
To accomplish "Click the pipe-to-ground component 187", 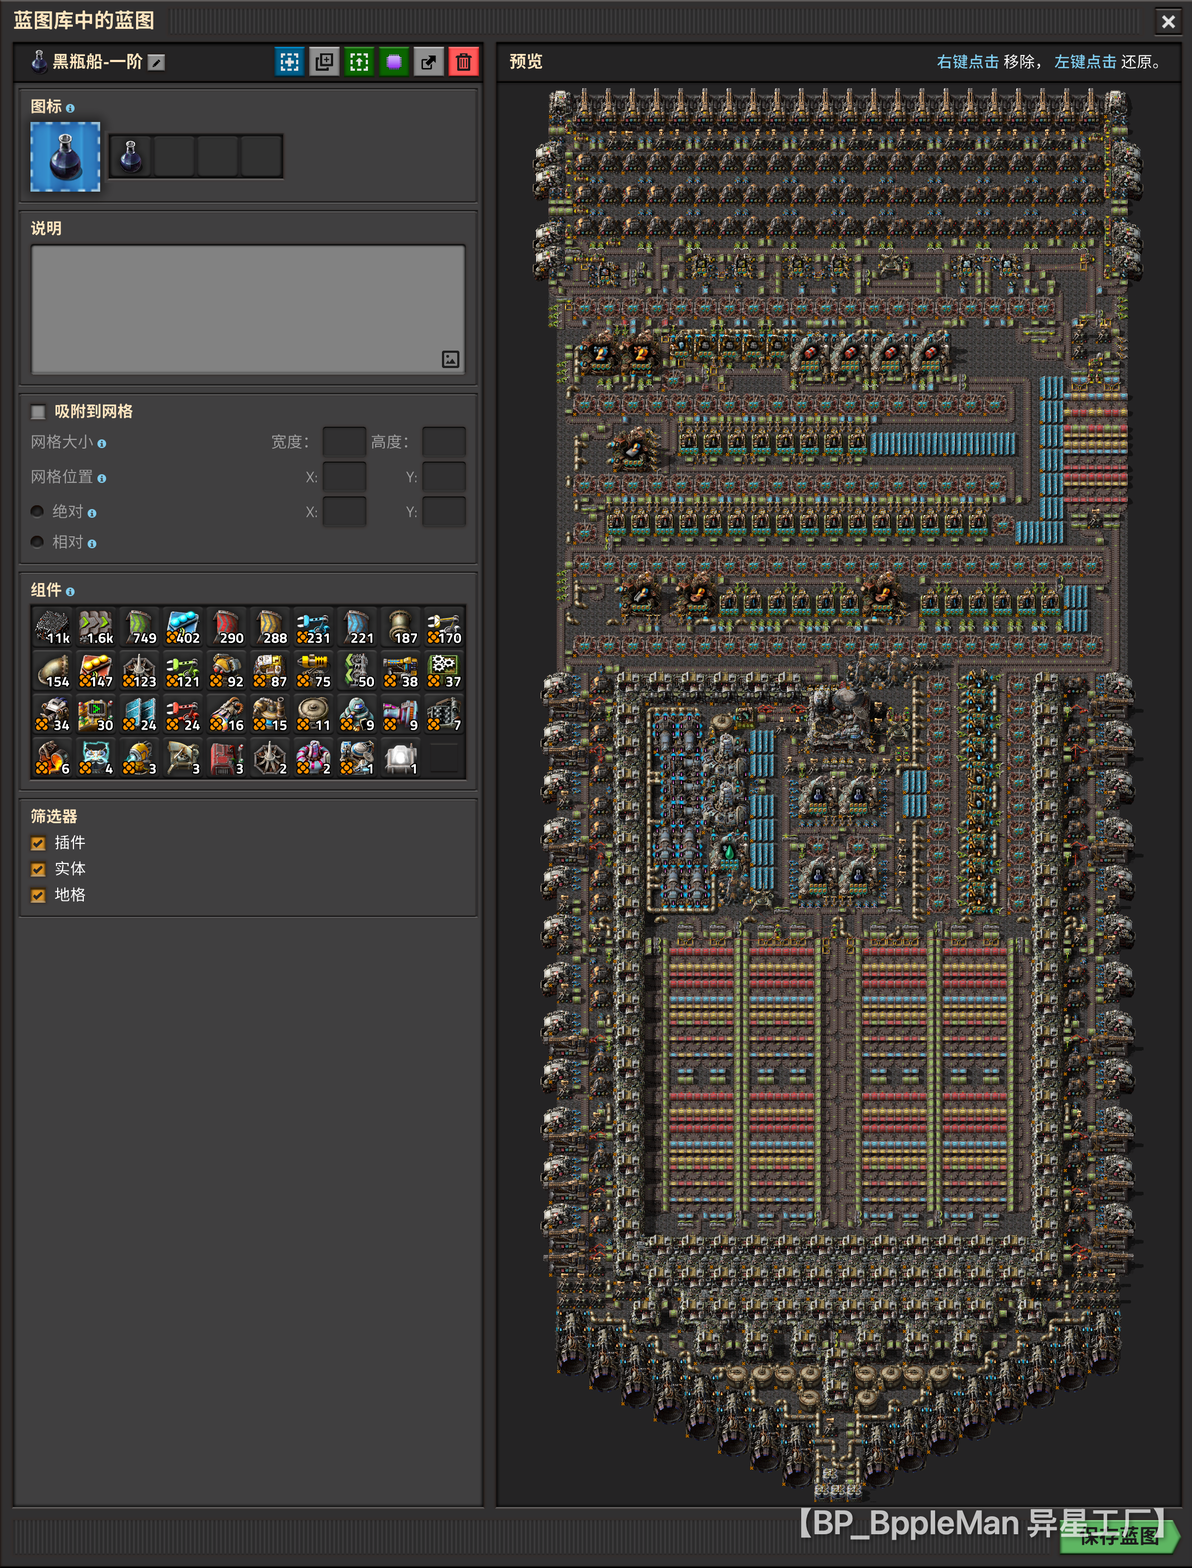I will click(401, 627).
